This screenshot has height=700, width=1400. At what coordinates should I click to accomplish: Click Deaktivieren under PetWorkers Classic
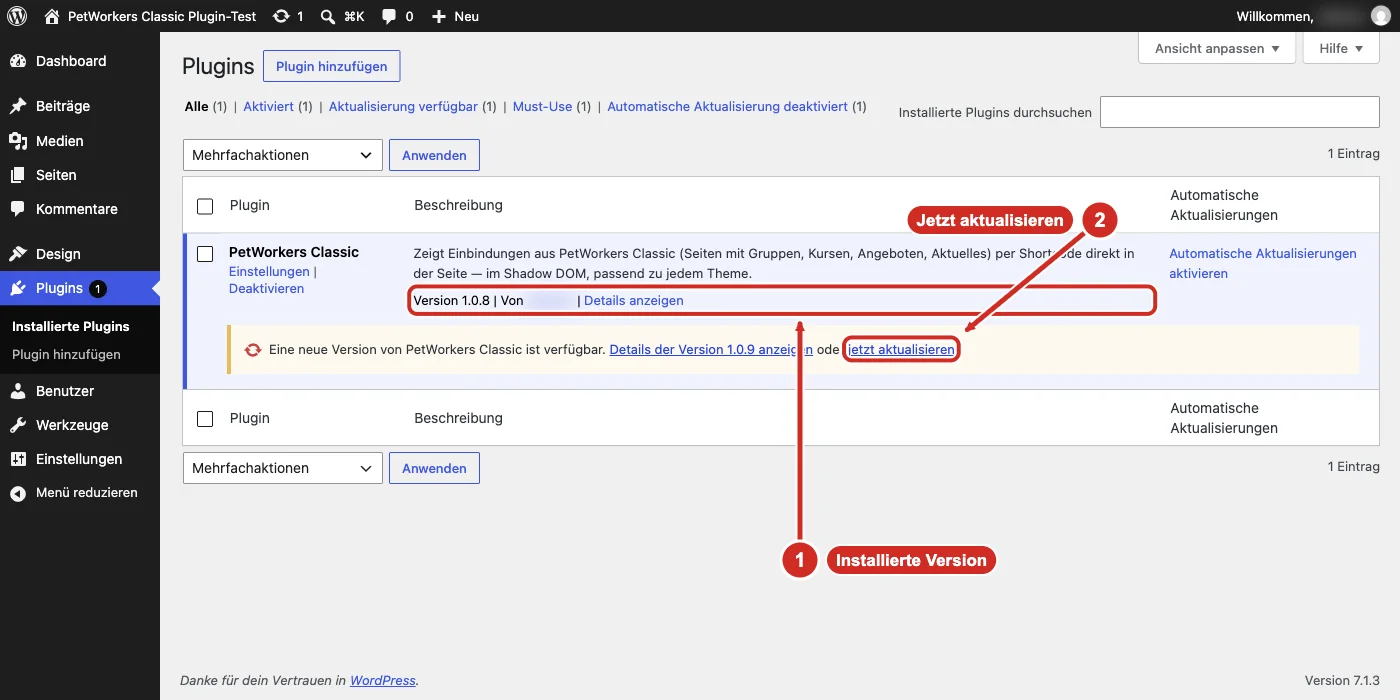pyautogui.click(x=267, y=288)
